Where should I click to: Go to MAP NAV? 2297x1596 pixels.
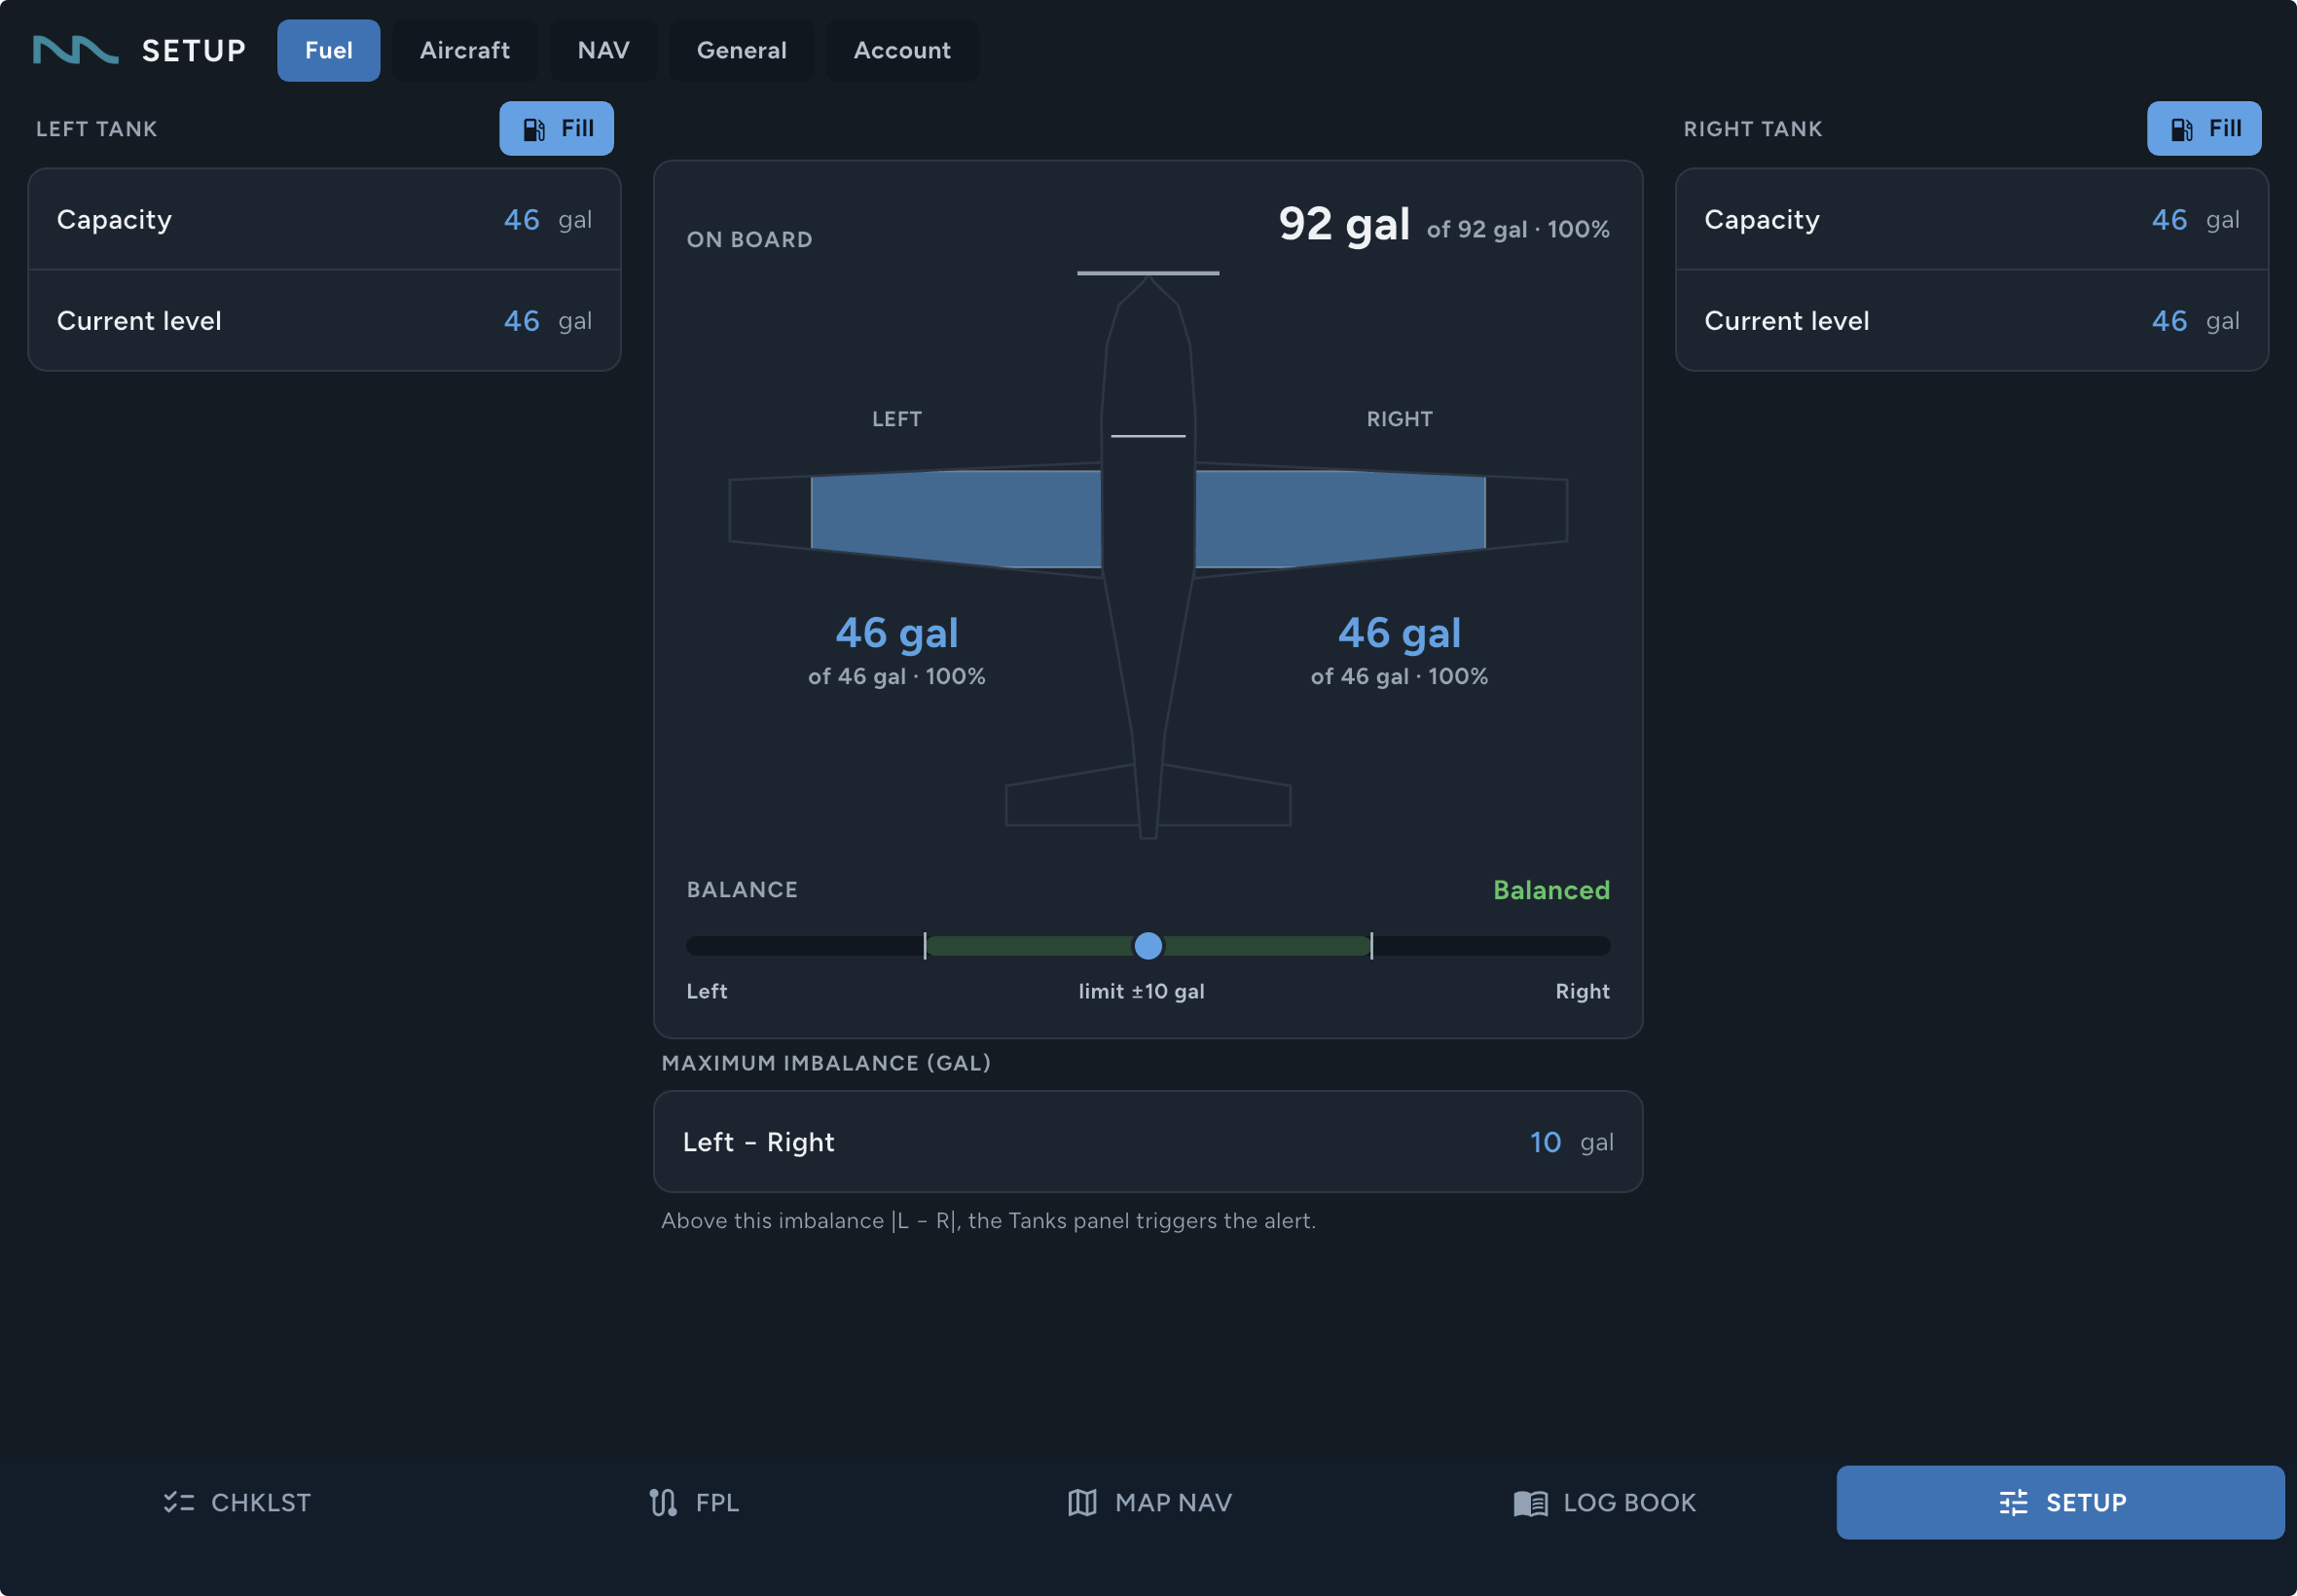(x=1149, y=1502)
